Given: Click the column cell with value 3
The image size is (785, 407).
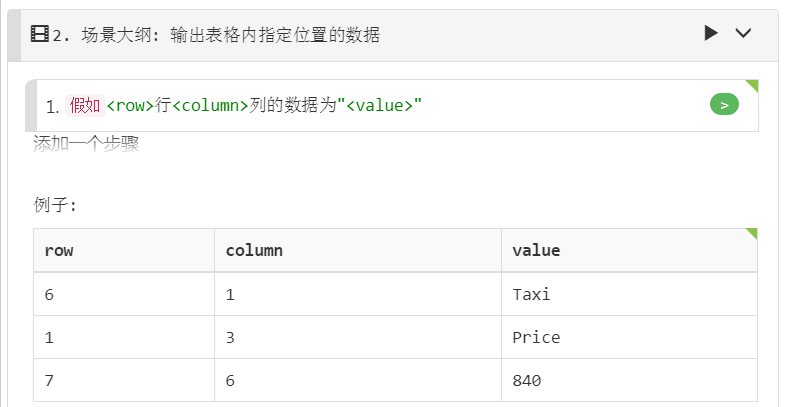Looking at the screenshot, I should point(357,337).
